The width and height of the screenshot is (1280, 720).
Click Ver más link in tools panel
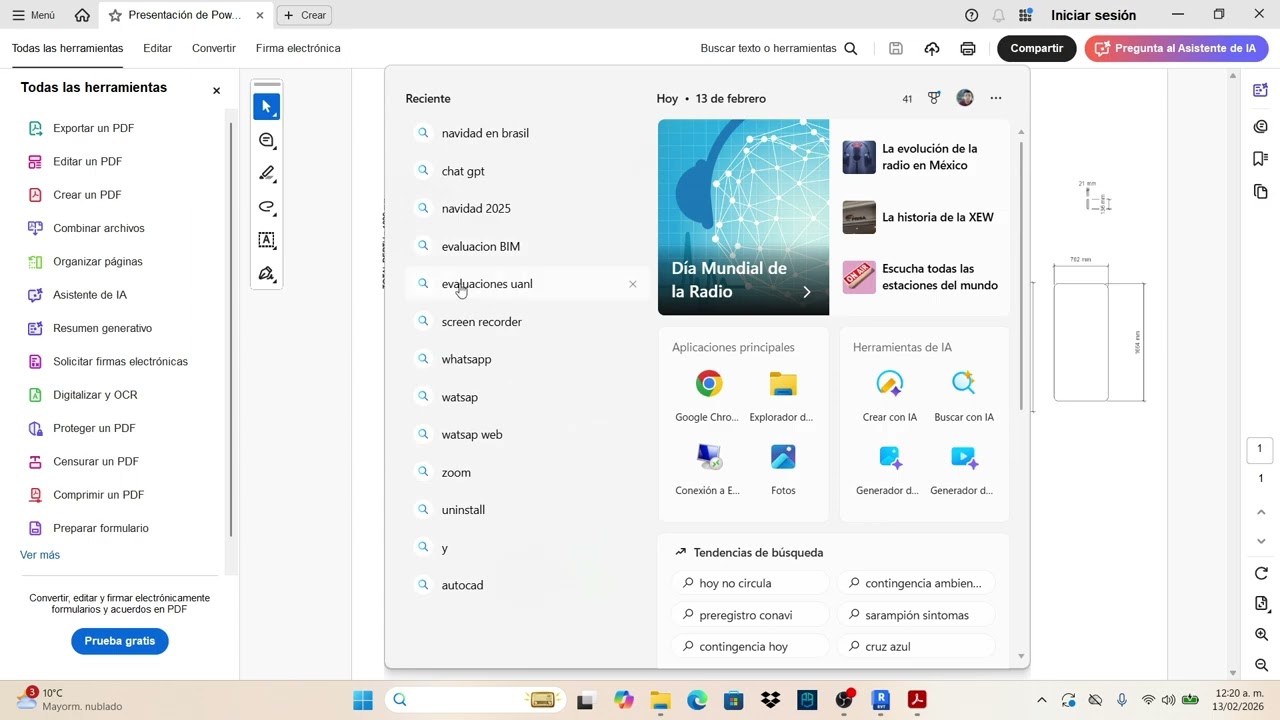click(40, 555)
